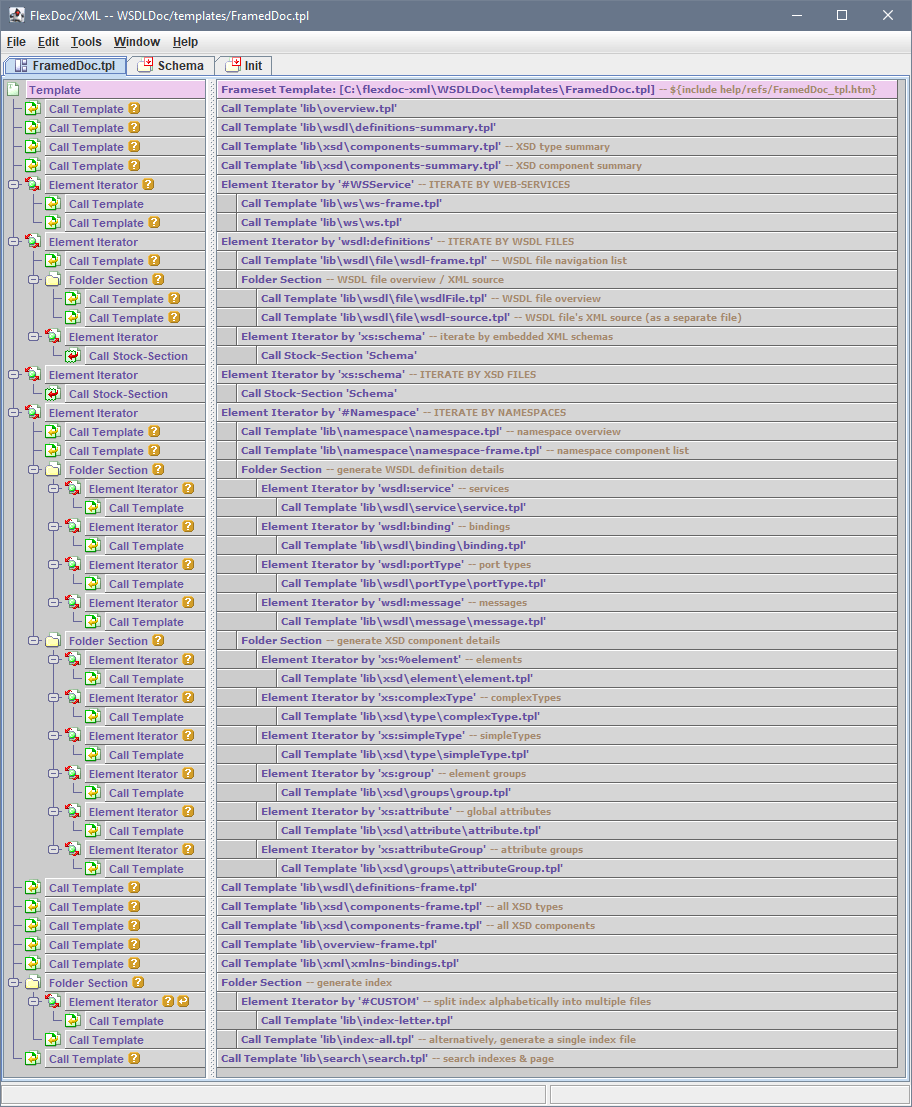Click the return-arrow badge on the '#CUSTOM' Element Iterator

click(184, 1002)
